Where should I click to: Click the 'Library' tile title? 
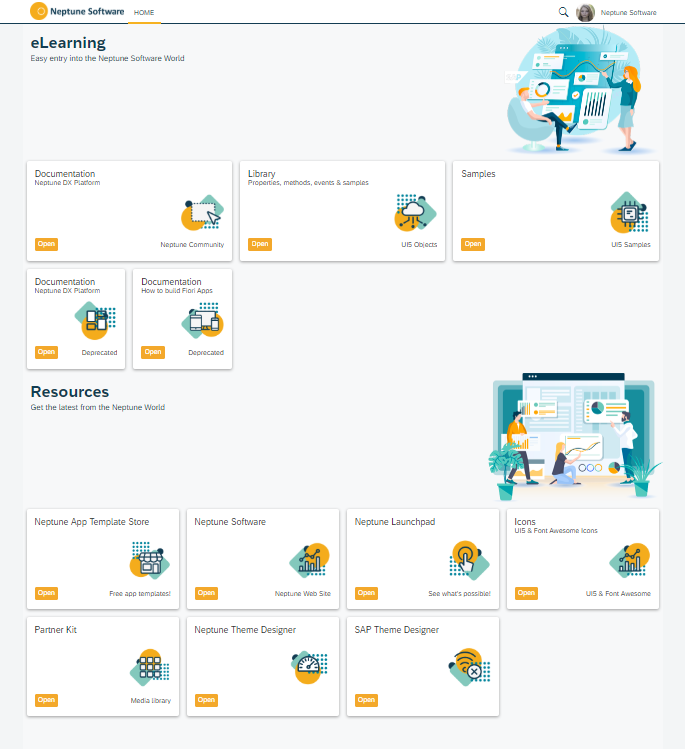click(x=261, y=173)
